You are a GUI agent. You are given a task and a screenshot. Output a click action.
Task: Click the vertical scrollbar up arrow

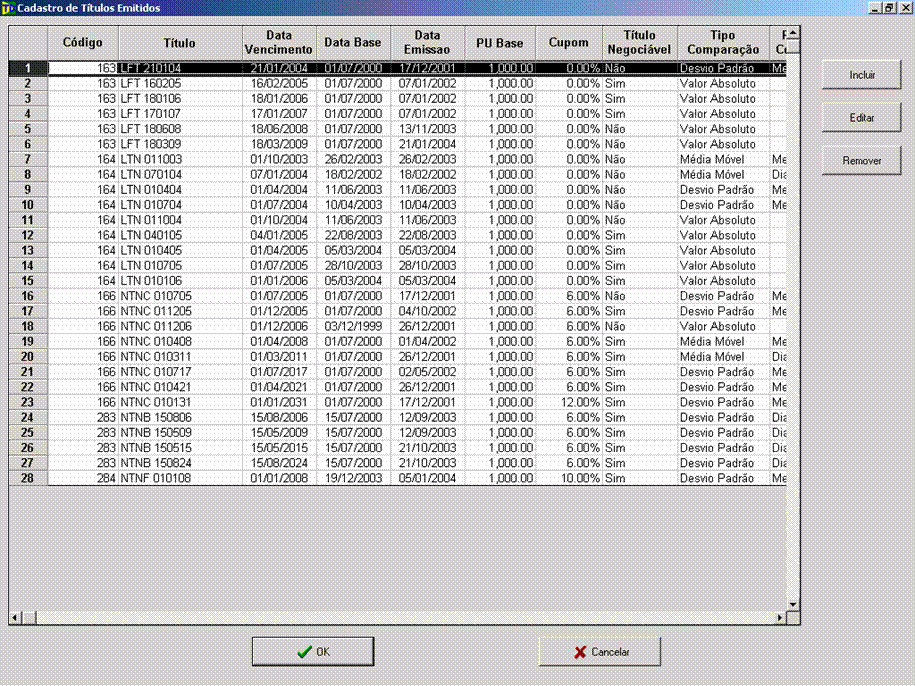click(x=793, y=33)
